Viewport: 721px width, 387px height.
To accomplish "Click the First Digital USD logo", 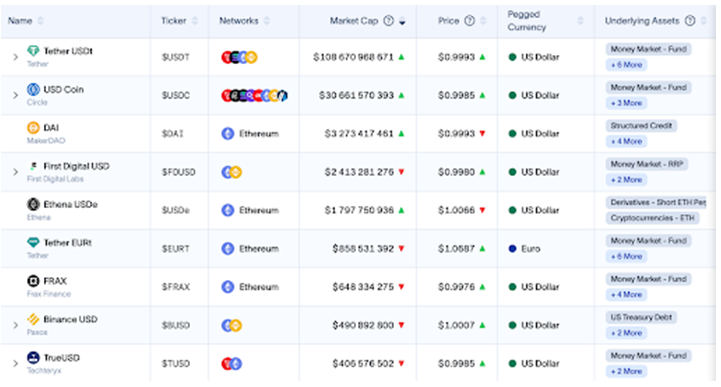I will [x=33, y=166].
